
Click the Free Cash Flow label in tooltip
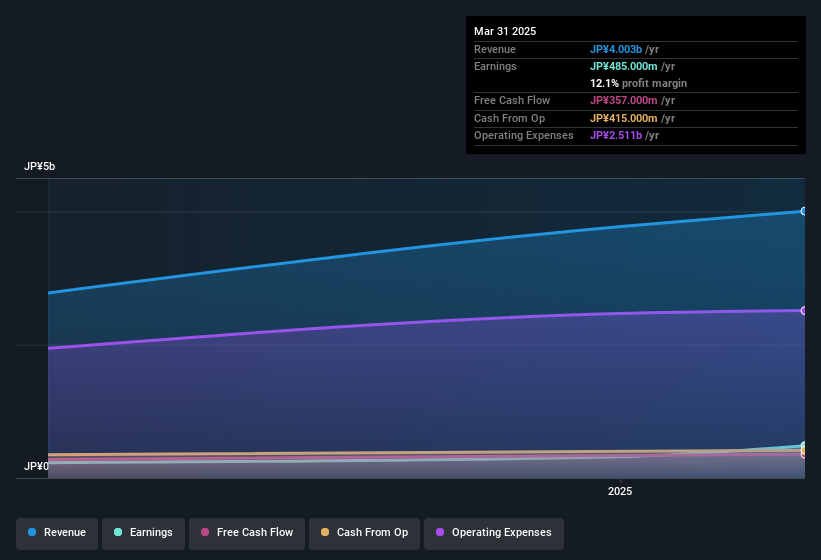point(512,100)
